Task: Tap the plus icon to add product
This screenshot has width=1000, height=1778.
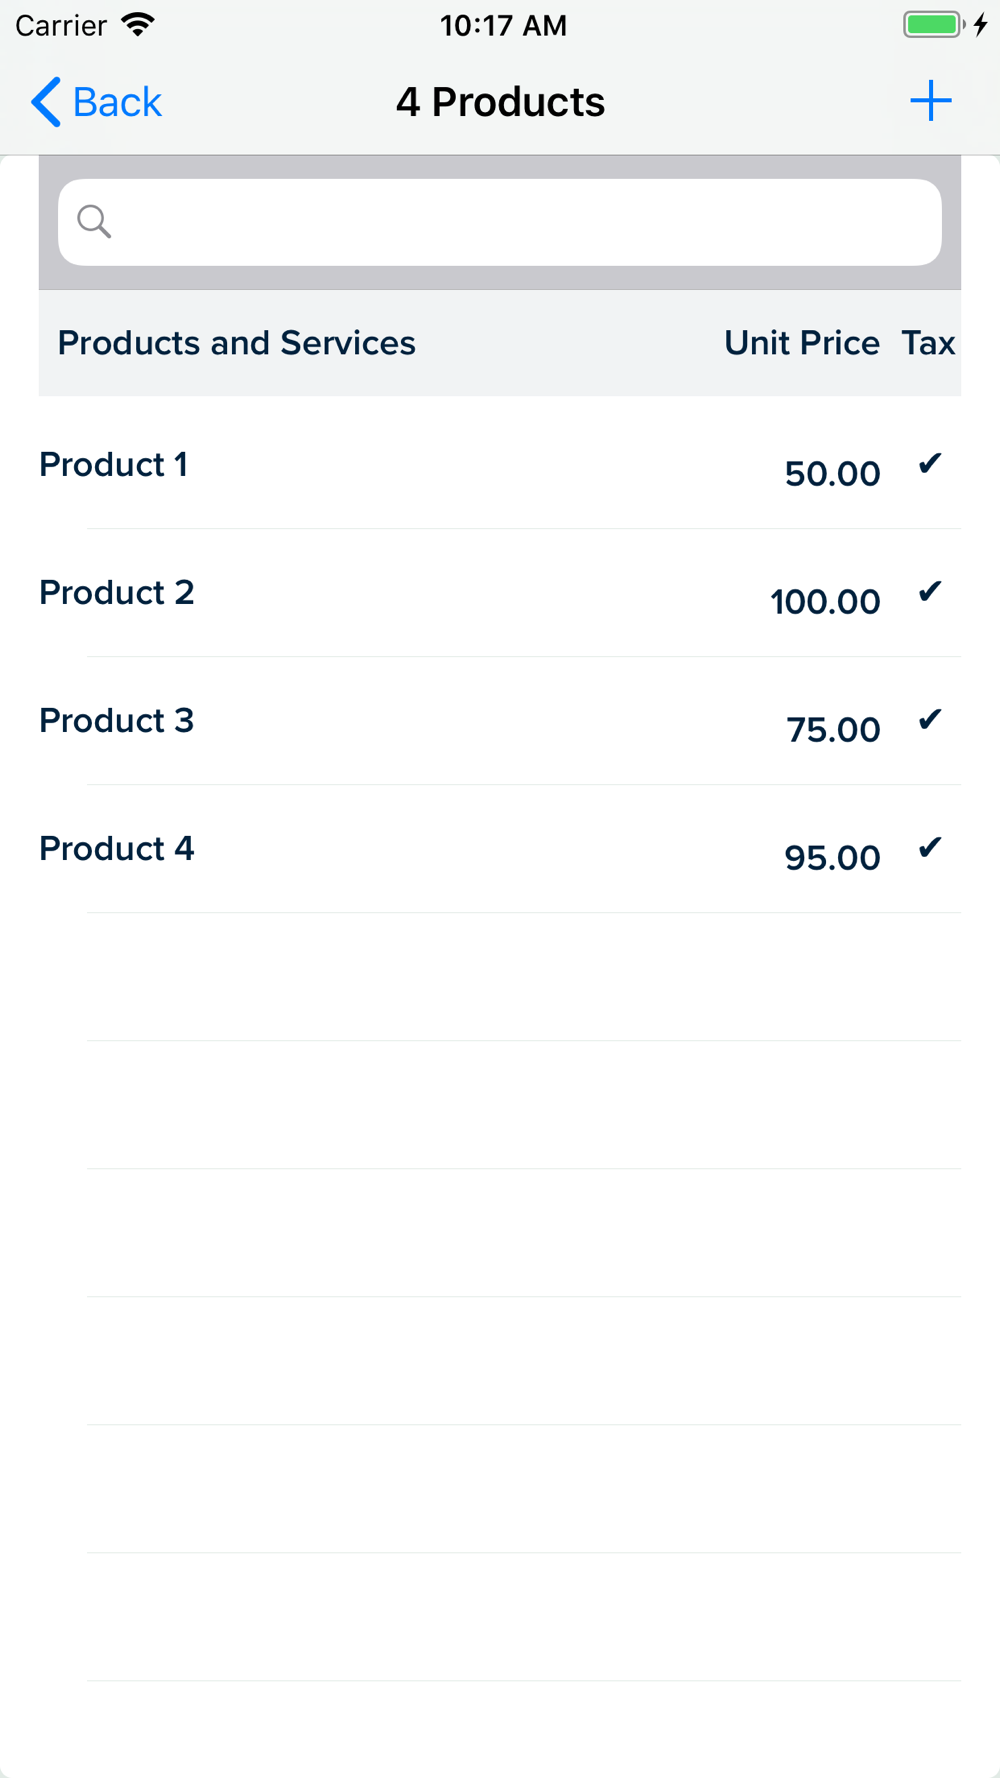Action: pos(930,101)
